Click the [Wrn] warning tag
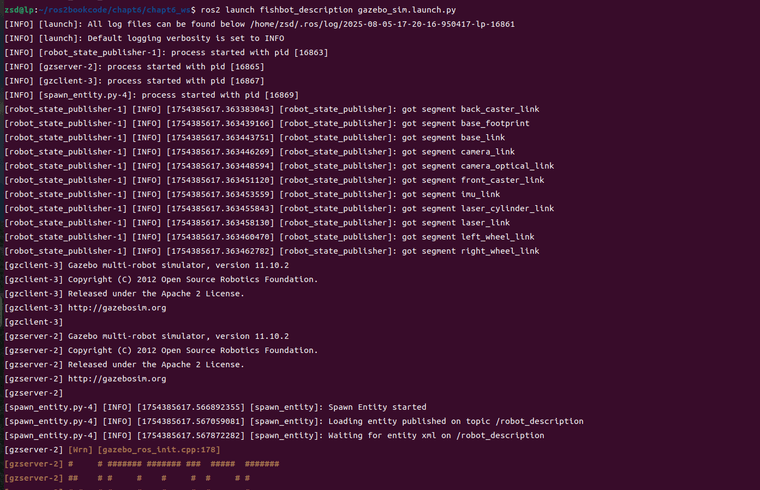 coord(80,450)
